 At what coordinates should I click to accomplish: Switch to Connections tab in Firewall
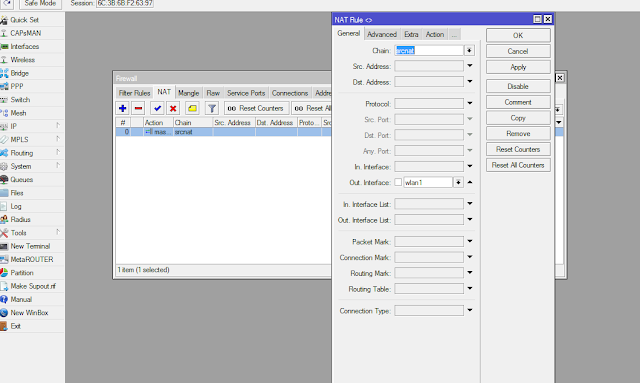(290, 93)
